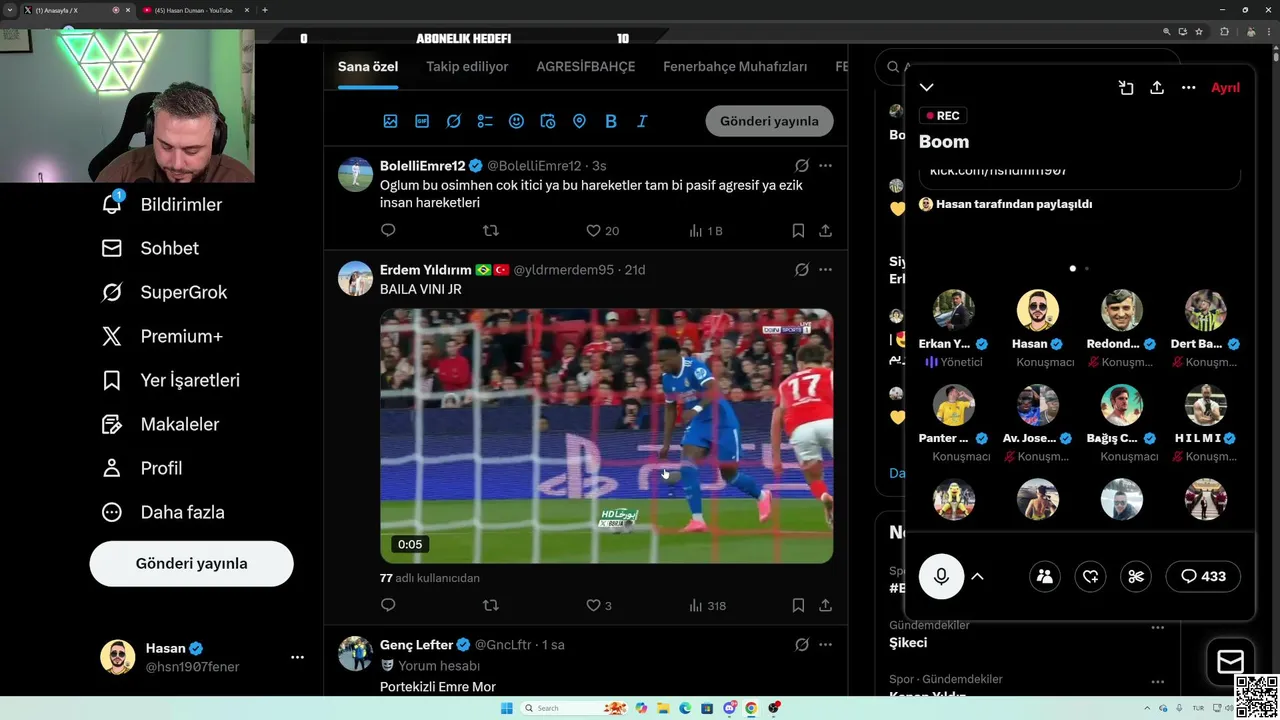
Task: Toggle microphone in Boom space
Action: click(x=941, y=576)
